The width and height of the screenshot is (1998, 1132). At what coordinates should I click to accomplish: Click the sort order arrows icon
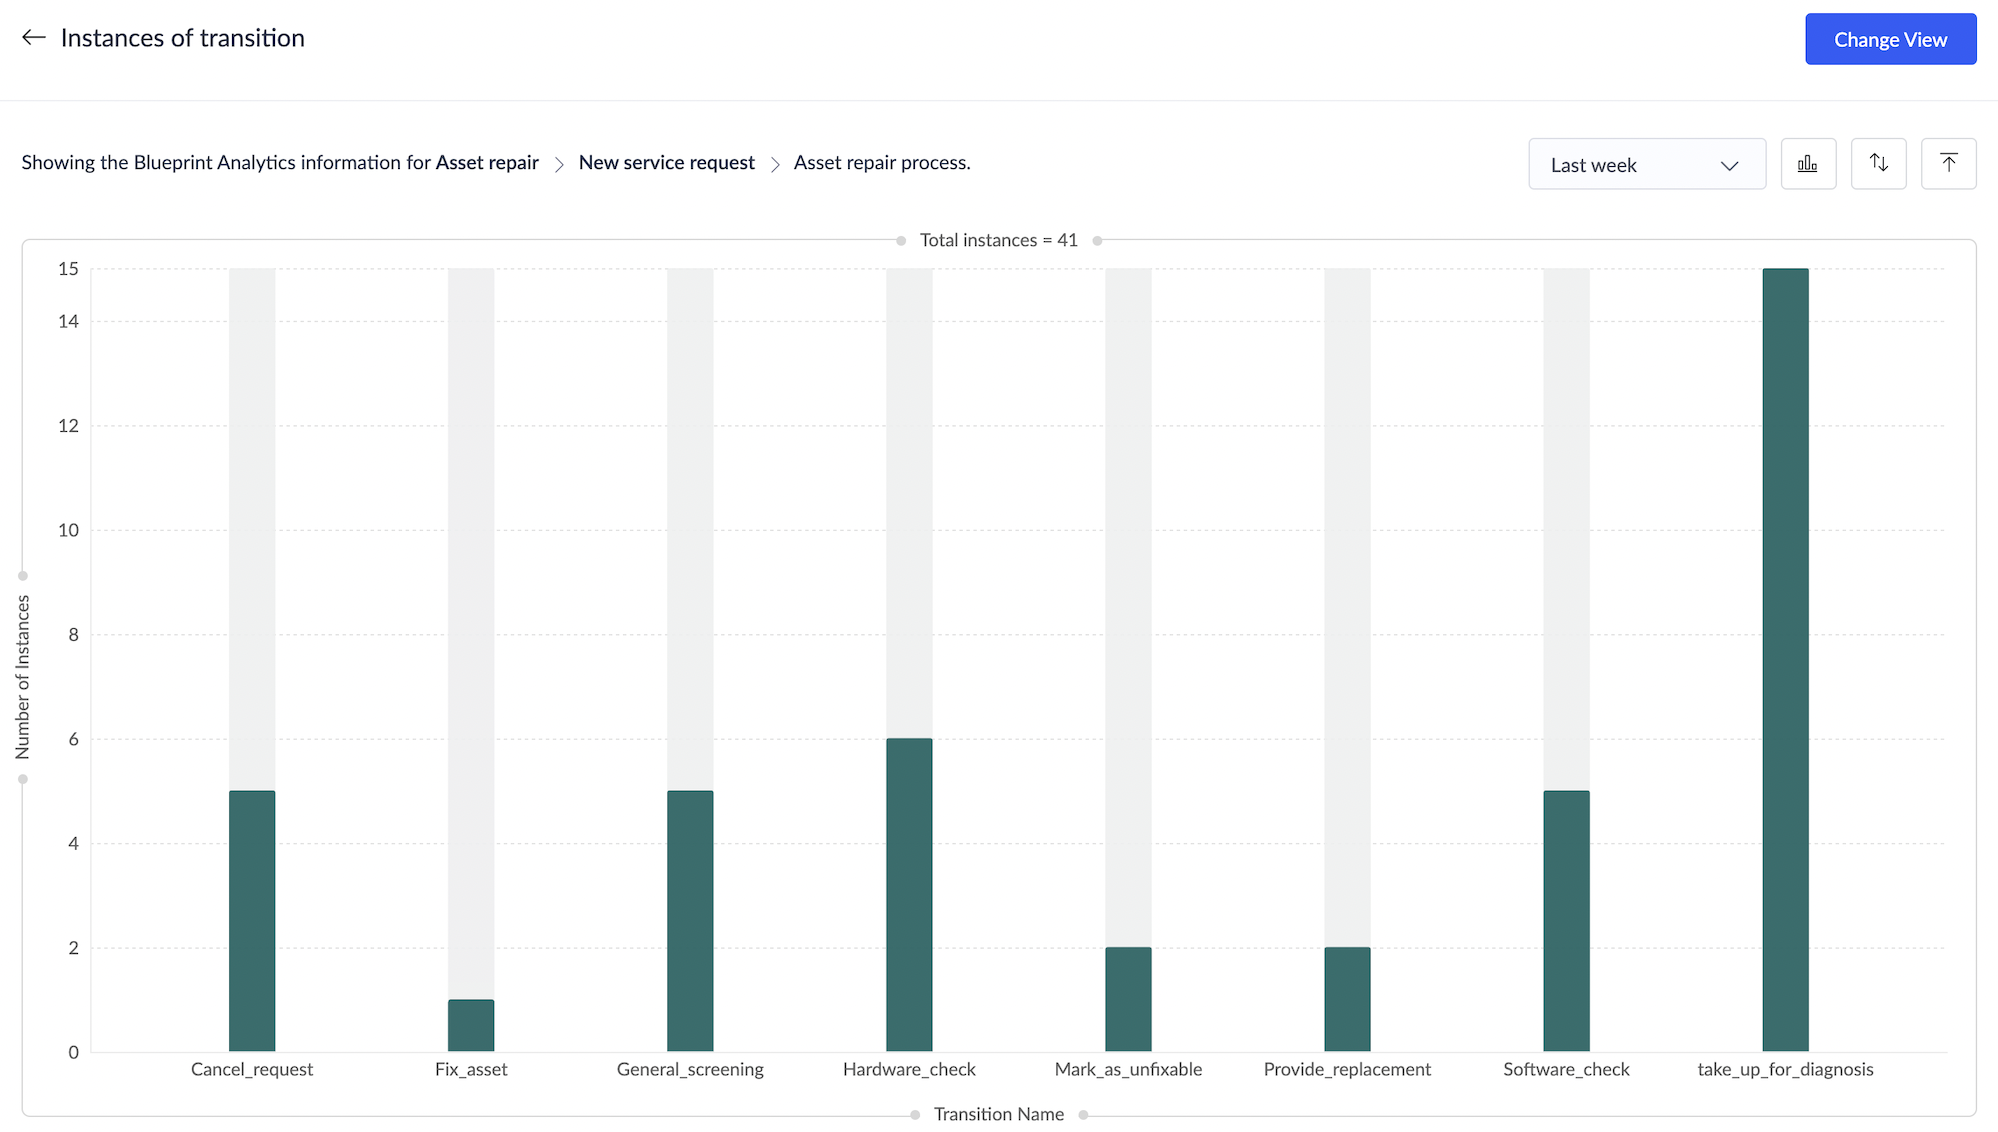coord(1878,164)
